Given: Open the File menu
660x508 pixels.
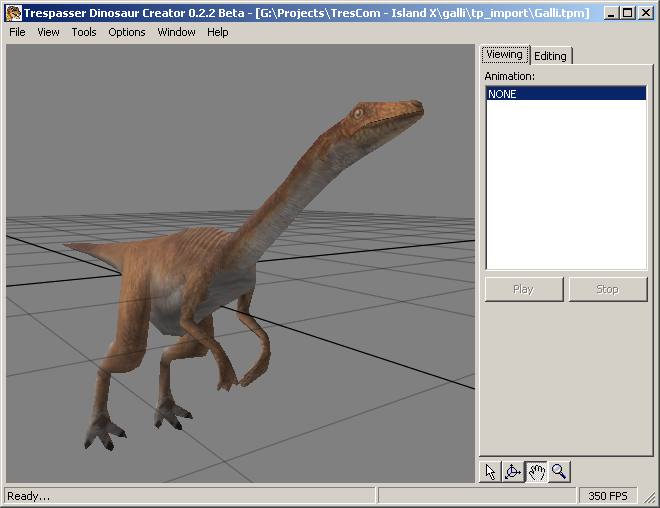Looking at the screenshot, I should 17,32.
